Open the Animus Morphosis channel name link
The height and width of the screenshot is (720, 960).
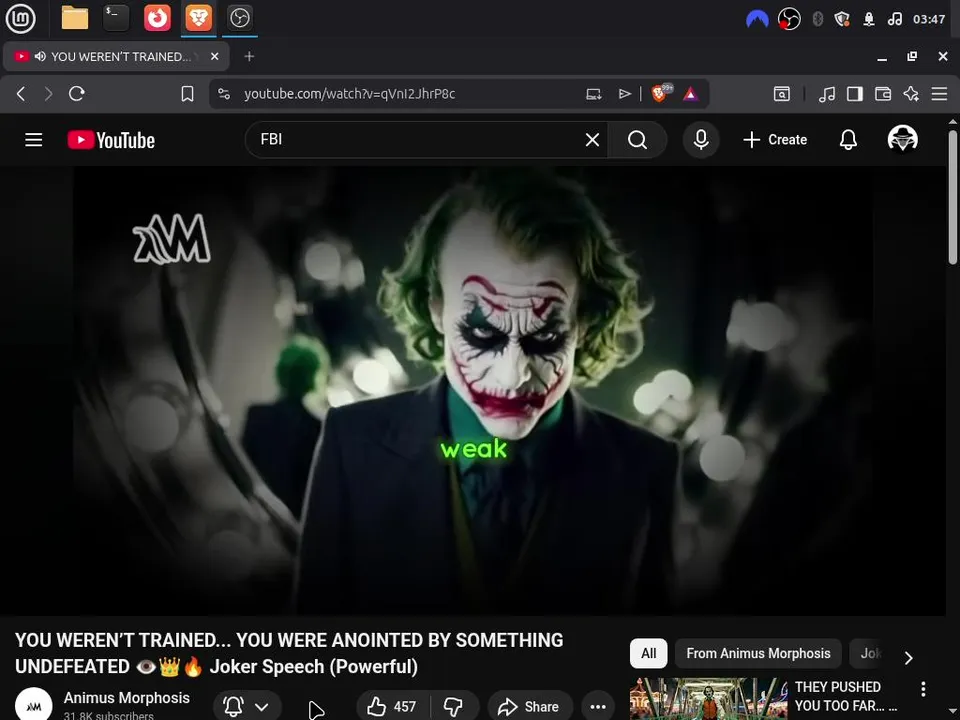click(127, 697)
